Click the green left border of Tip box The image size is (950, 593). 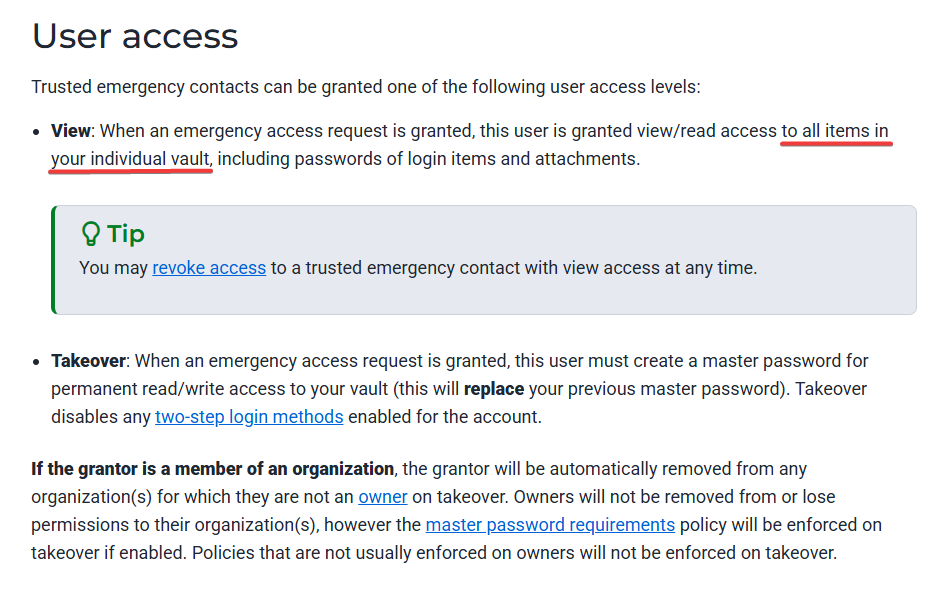[54, 260]
